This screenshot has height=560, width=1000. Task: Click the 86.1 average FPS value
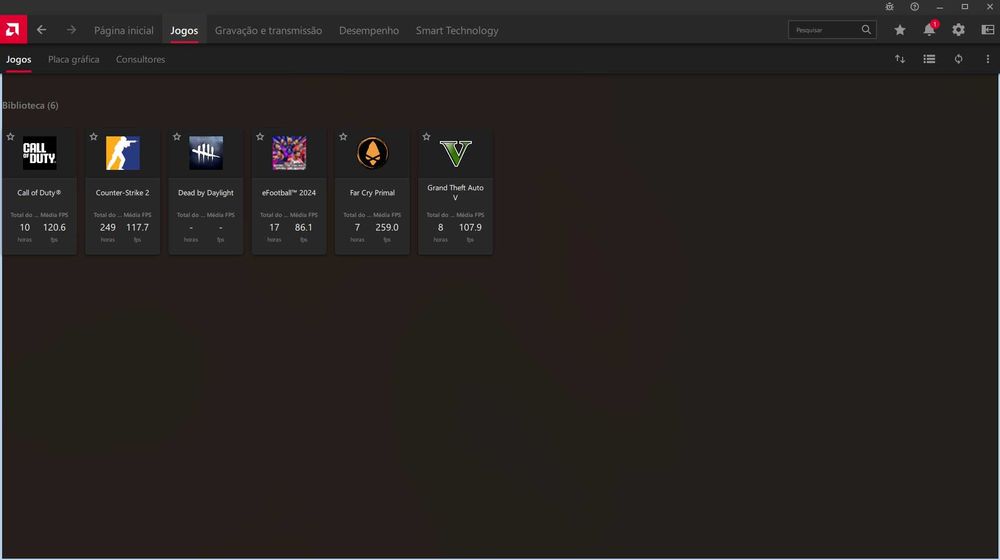(304, 227)
